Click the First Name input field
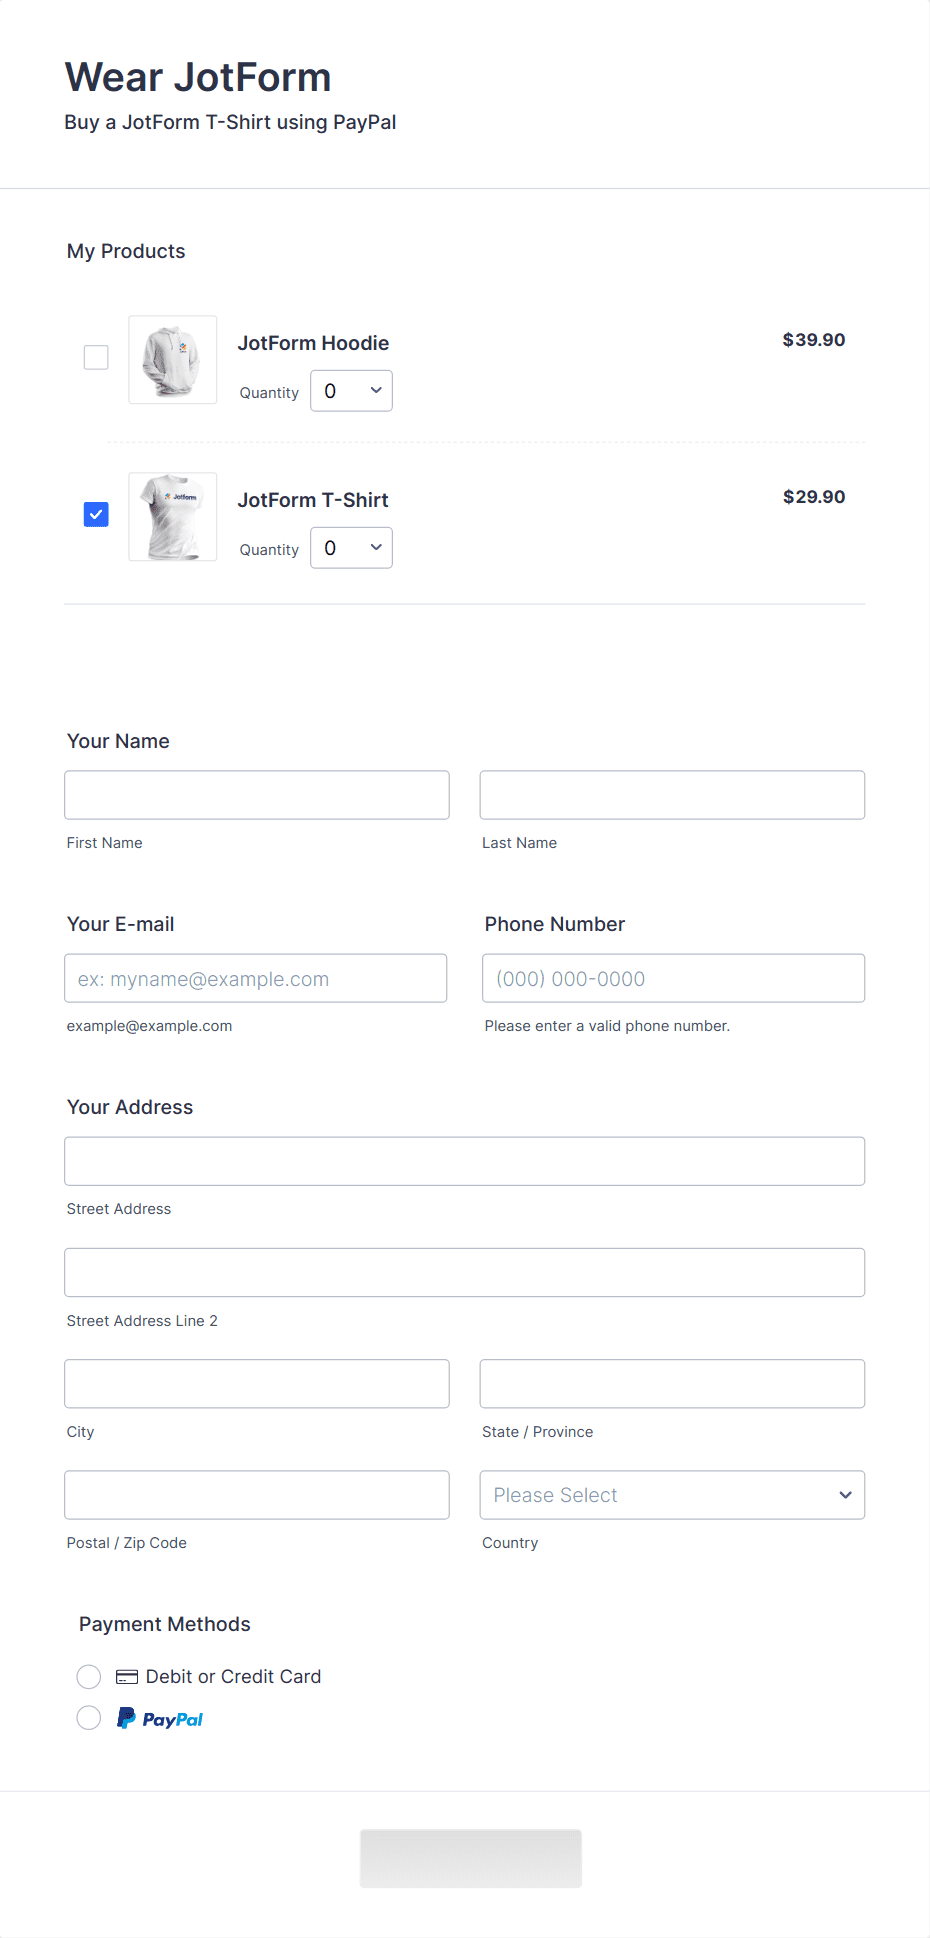930x1938 pixels. click(x=257, y=795)
